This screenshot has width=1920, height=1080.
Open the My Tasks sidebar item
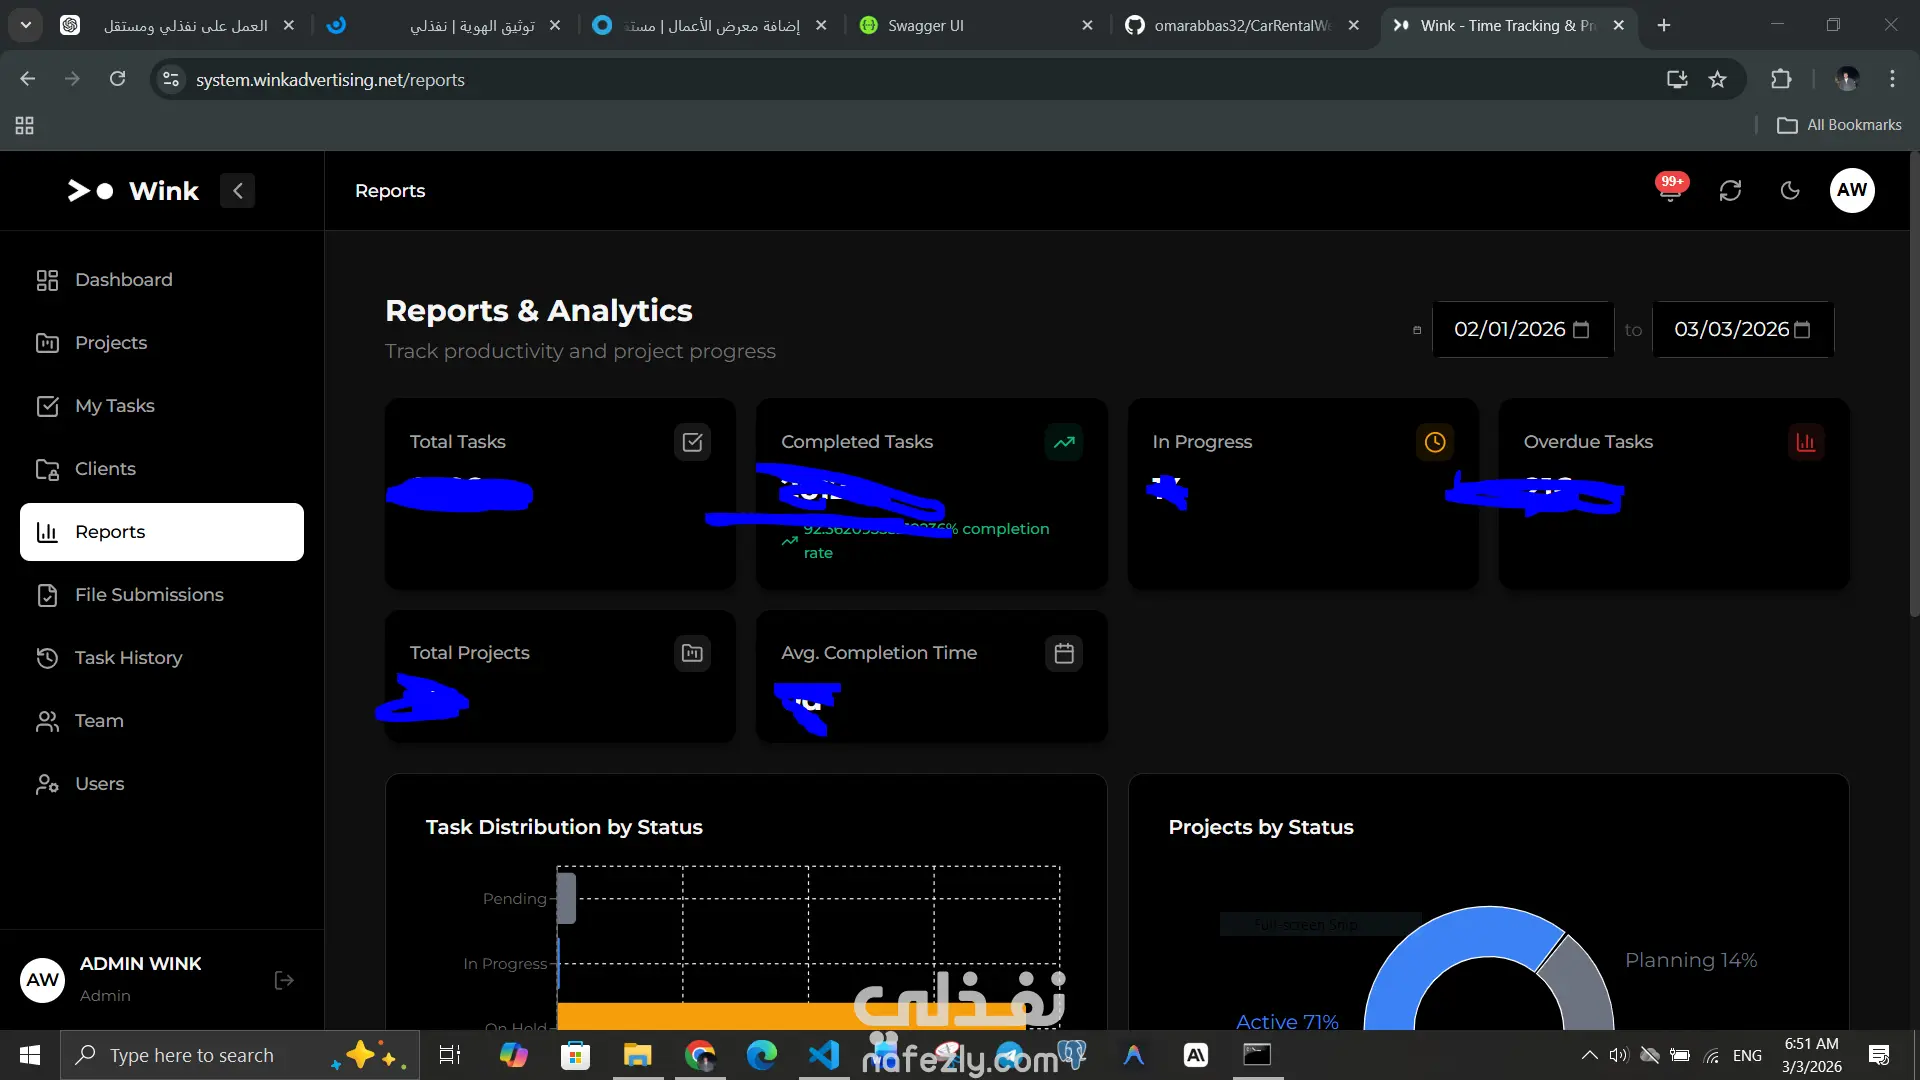coord(114,406)
